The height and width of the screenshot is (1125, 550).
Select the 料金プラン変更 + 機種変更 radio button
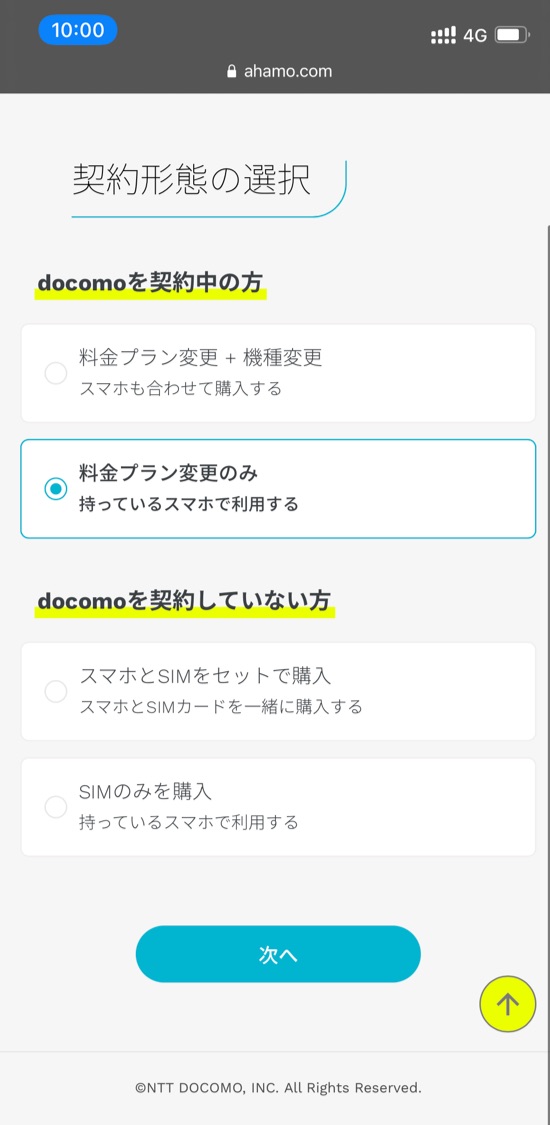click(56, 374)
